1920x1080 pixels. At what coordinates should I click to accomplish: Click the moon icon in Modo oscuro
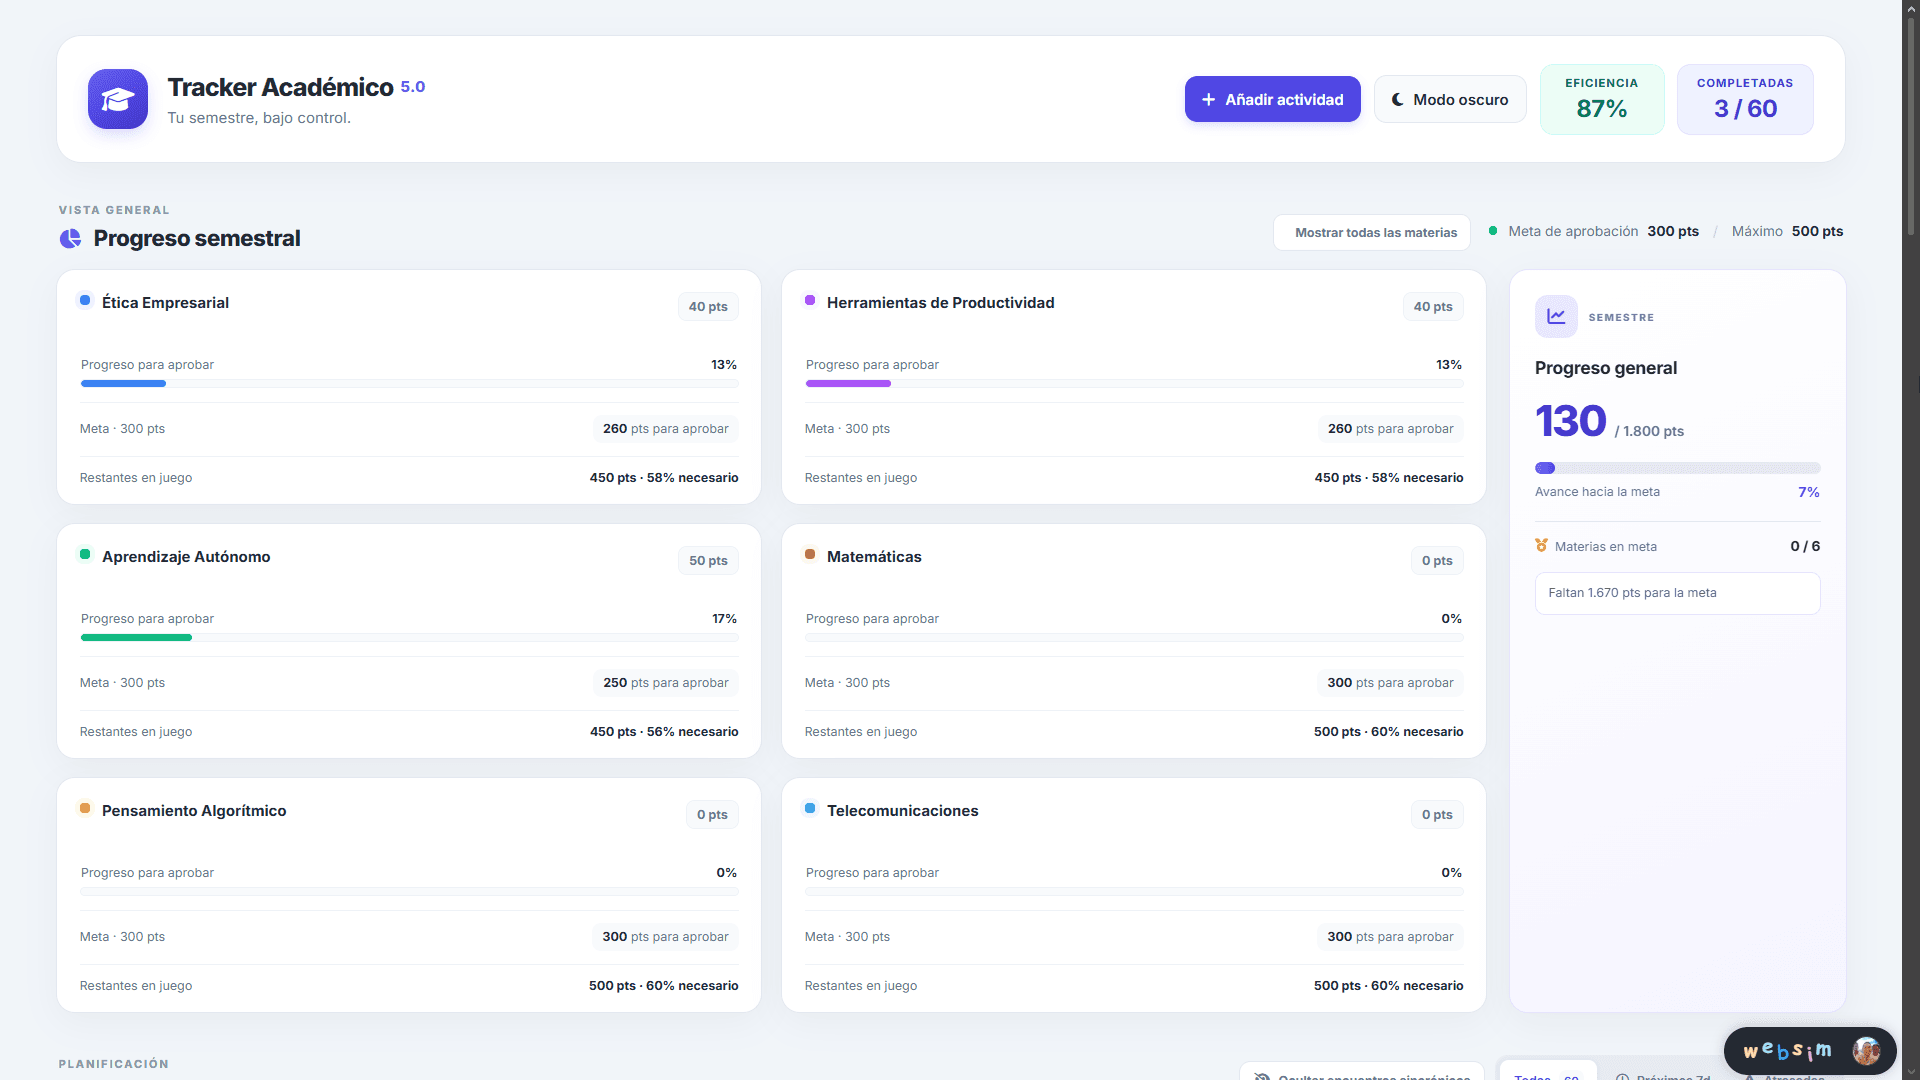click(x=1398, y=100)
